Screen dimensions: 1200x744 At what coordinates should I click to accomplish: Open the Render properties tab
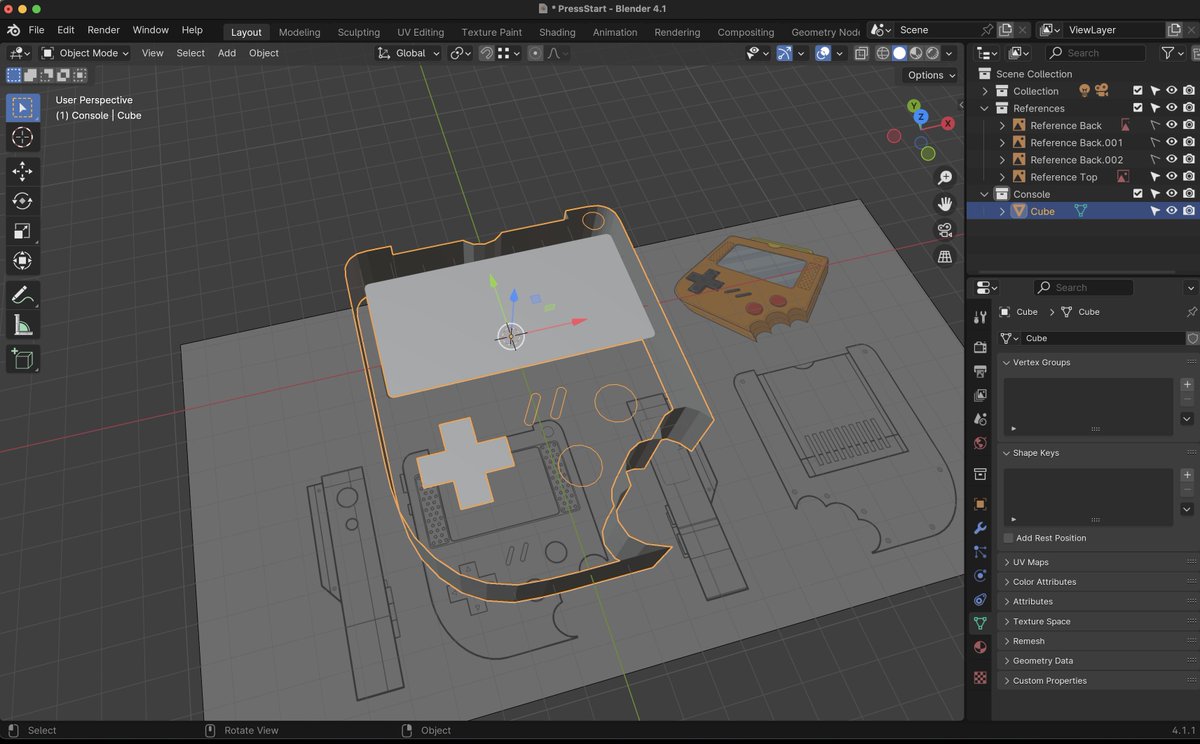[x=980, y=347]
